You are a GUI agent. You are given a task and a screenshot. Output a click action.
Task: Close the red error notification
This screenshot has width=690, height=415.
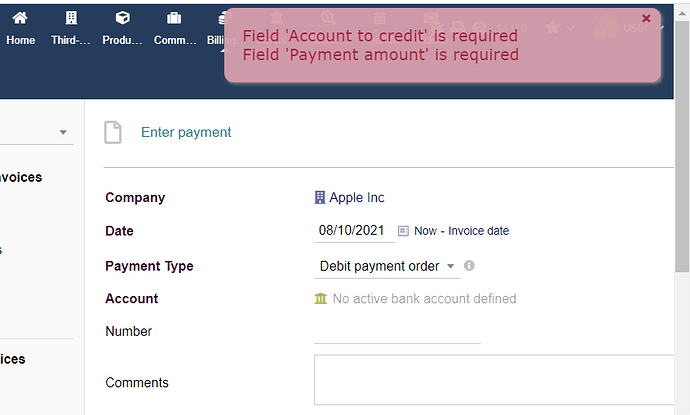click(646, 18)
